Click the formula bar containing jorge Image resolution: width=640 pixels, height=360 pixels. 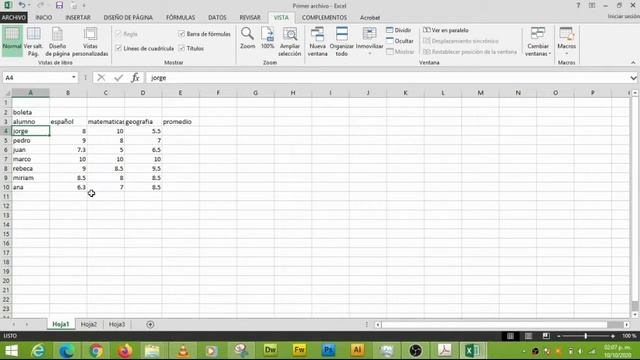[388, 78]
